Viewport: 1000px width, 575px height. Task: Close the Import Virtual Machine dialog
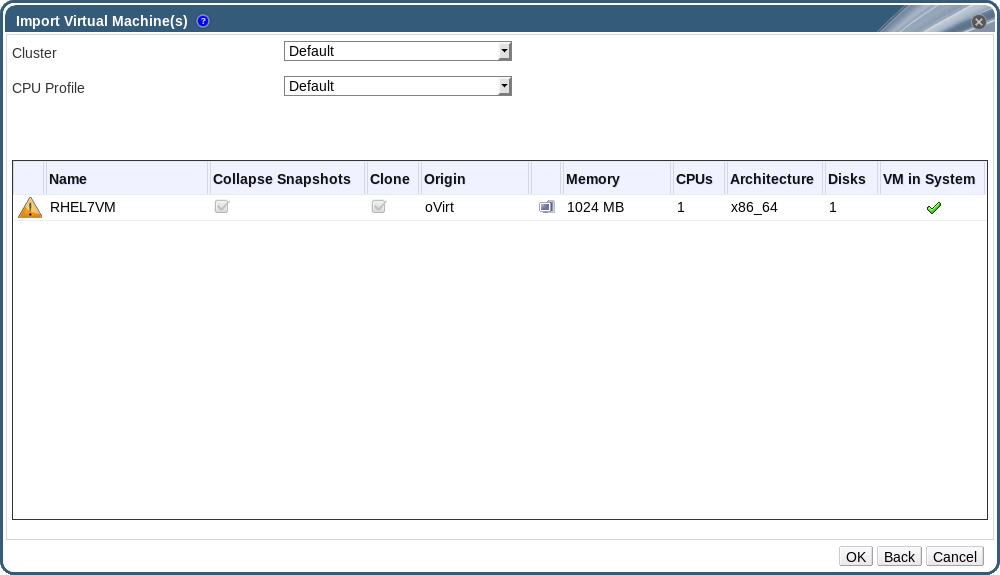coord(979,21)
